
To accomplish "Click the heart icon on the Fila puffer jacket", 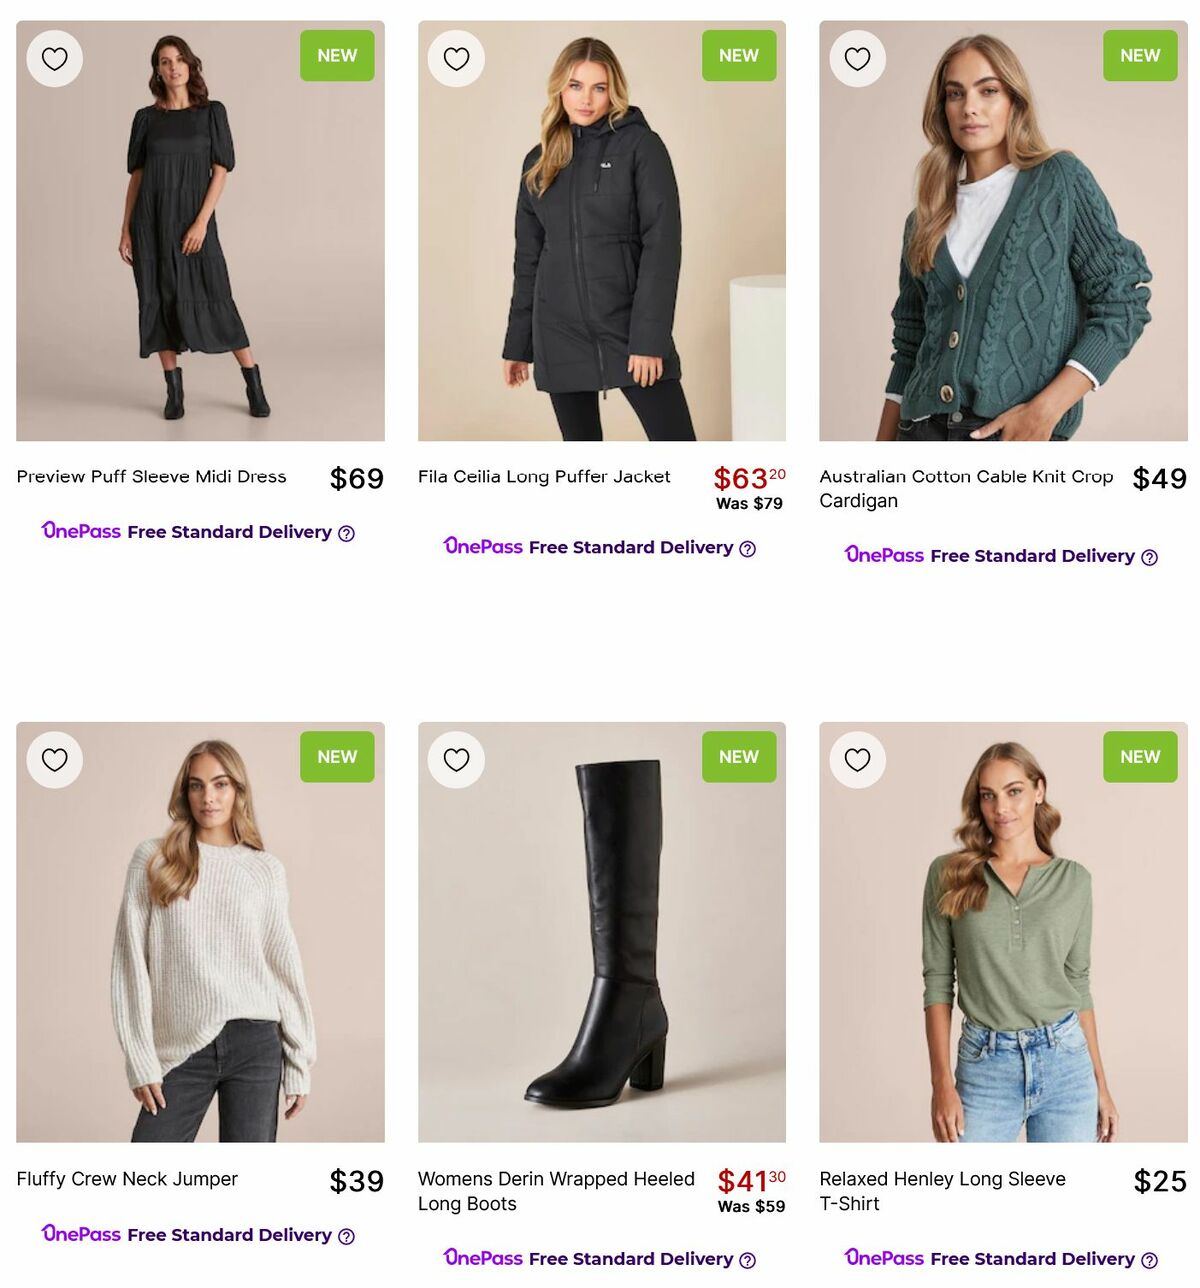I will point(456,58).
